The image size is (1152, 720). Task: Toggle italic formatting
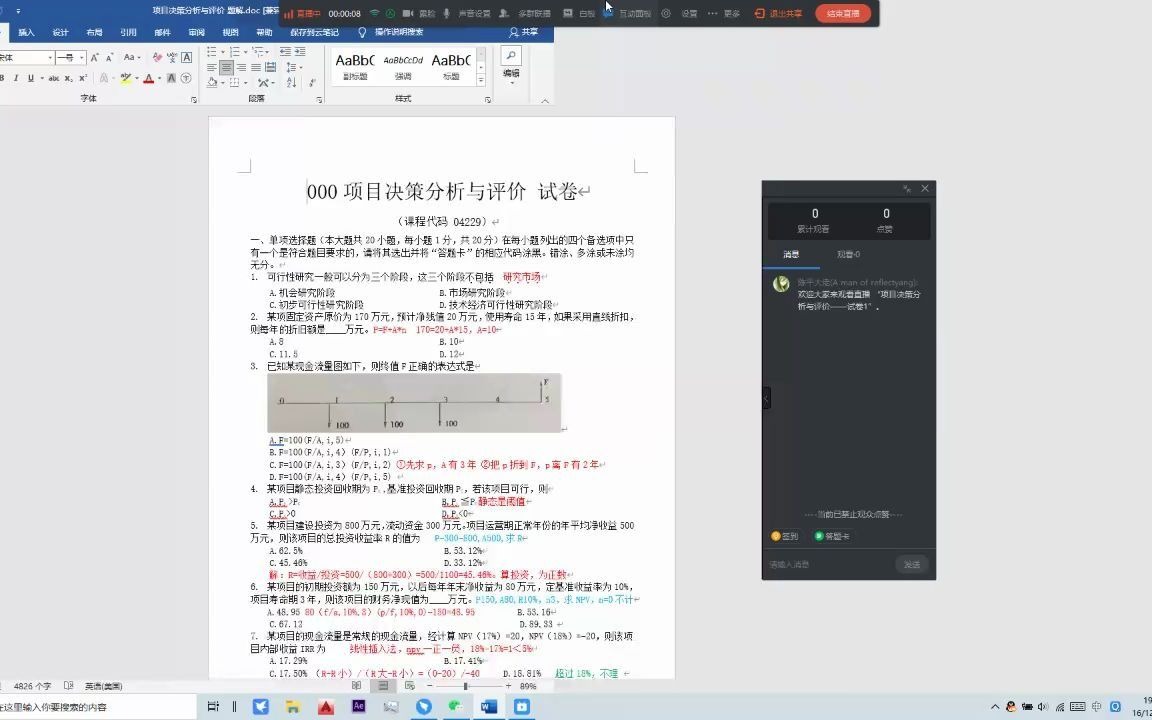[x=16, y=77]
